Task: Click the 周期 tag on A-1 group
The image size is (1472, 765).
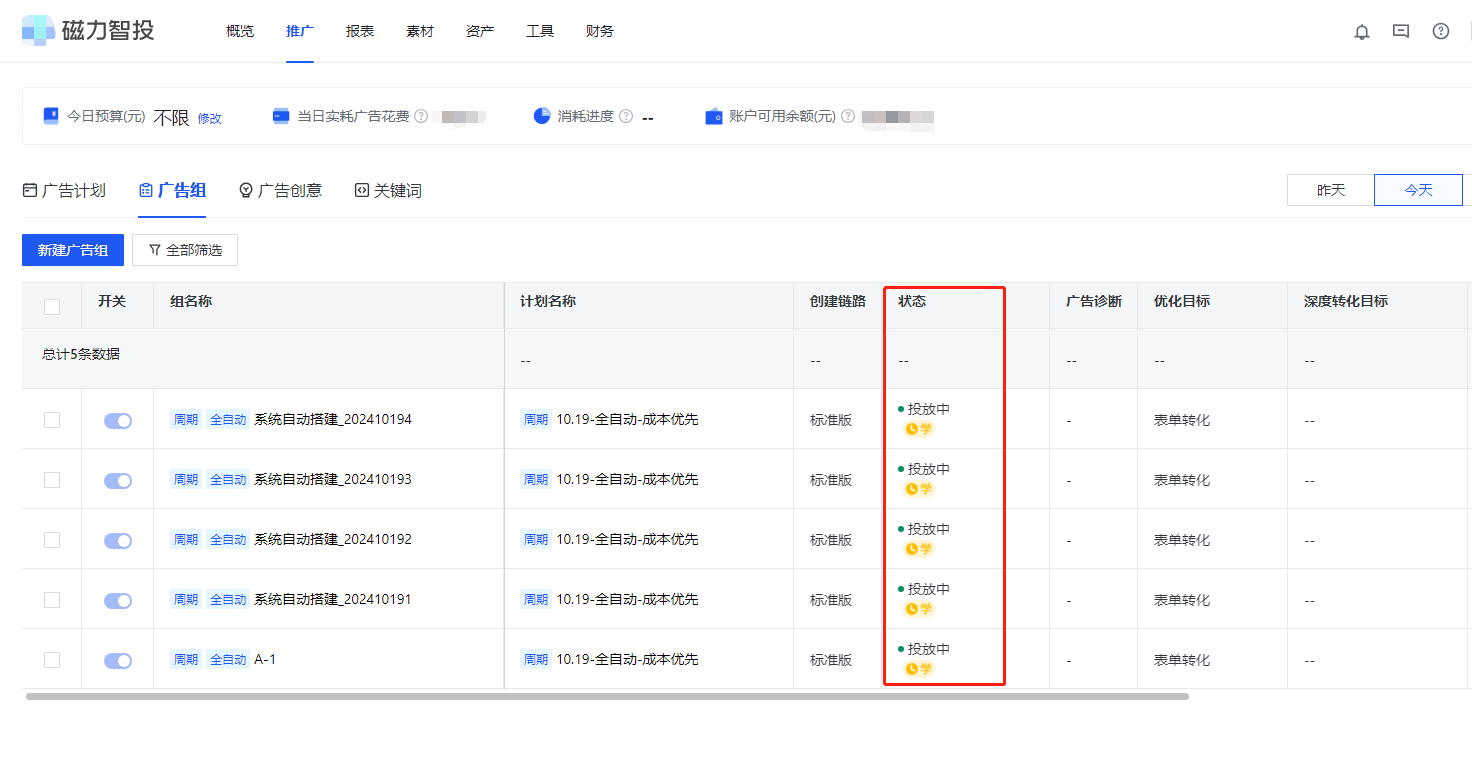Action: 184,660
